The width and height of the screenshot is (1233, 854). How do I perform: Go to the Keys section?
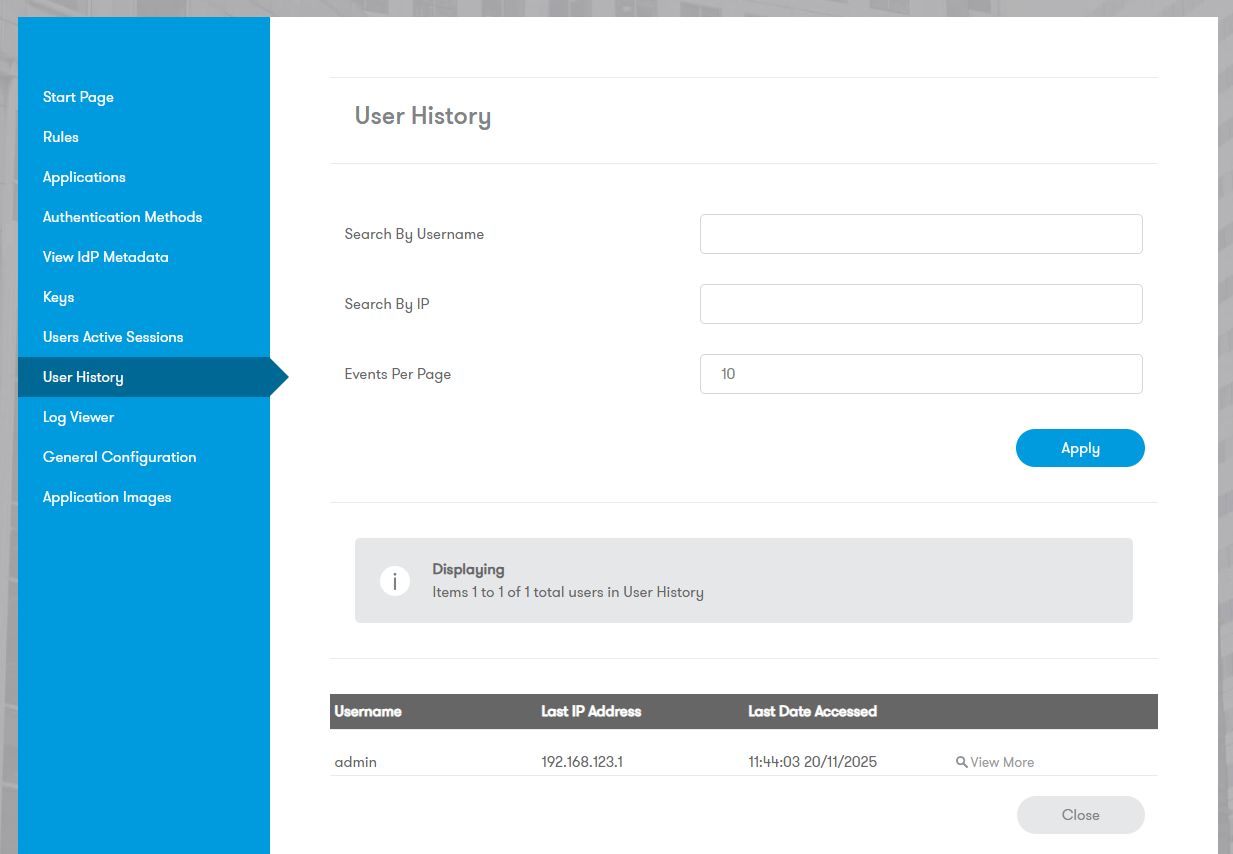58,297
